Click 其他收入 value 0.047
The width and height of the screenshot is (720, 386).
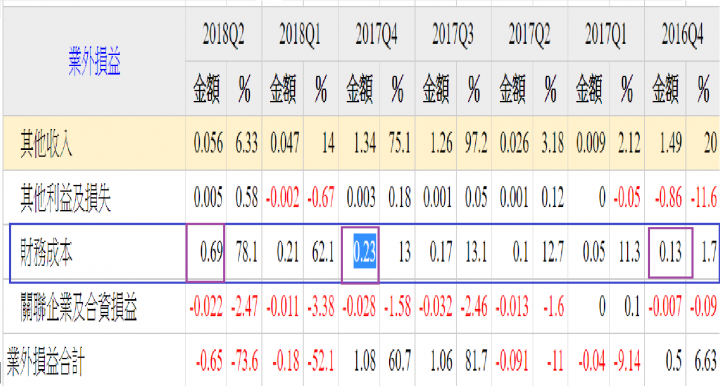285,143
